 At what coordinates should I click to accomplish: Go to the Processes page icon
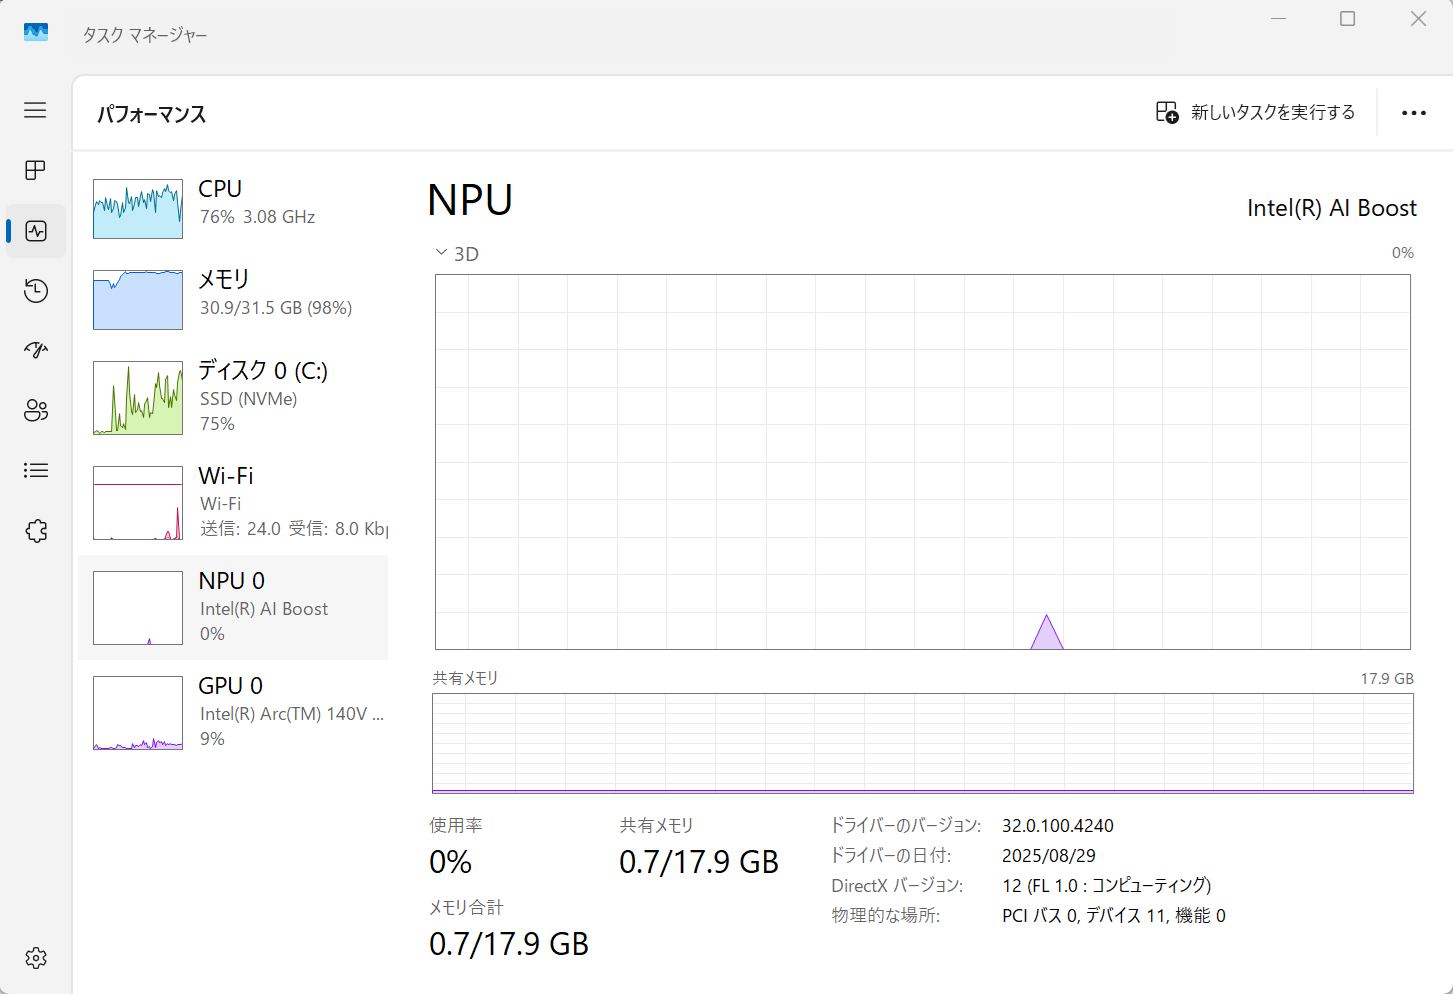[x=36, y=170]
